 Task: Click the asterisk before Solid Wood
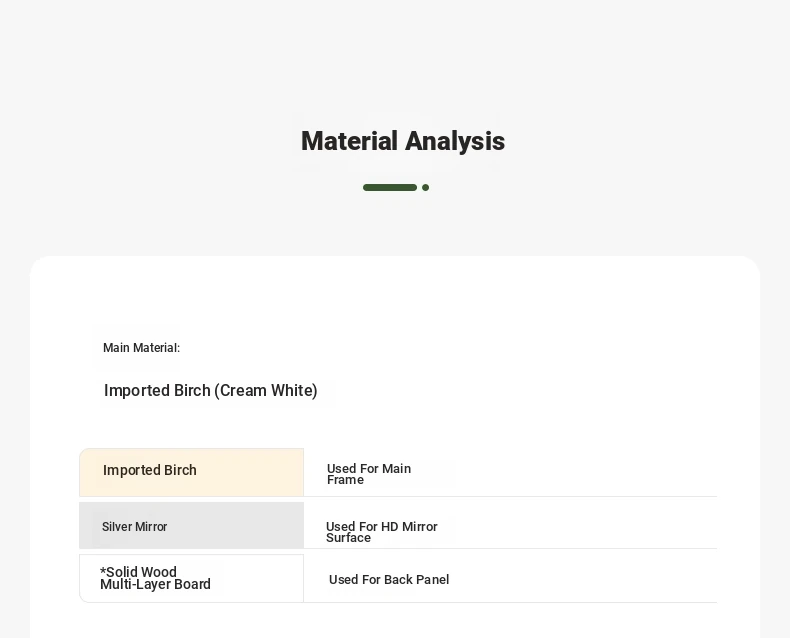(x=103, y=571)
